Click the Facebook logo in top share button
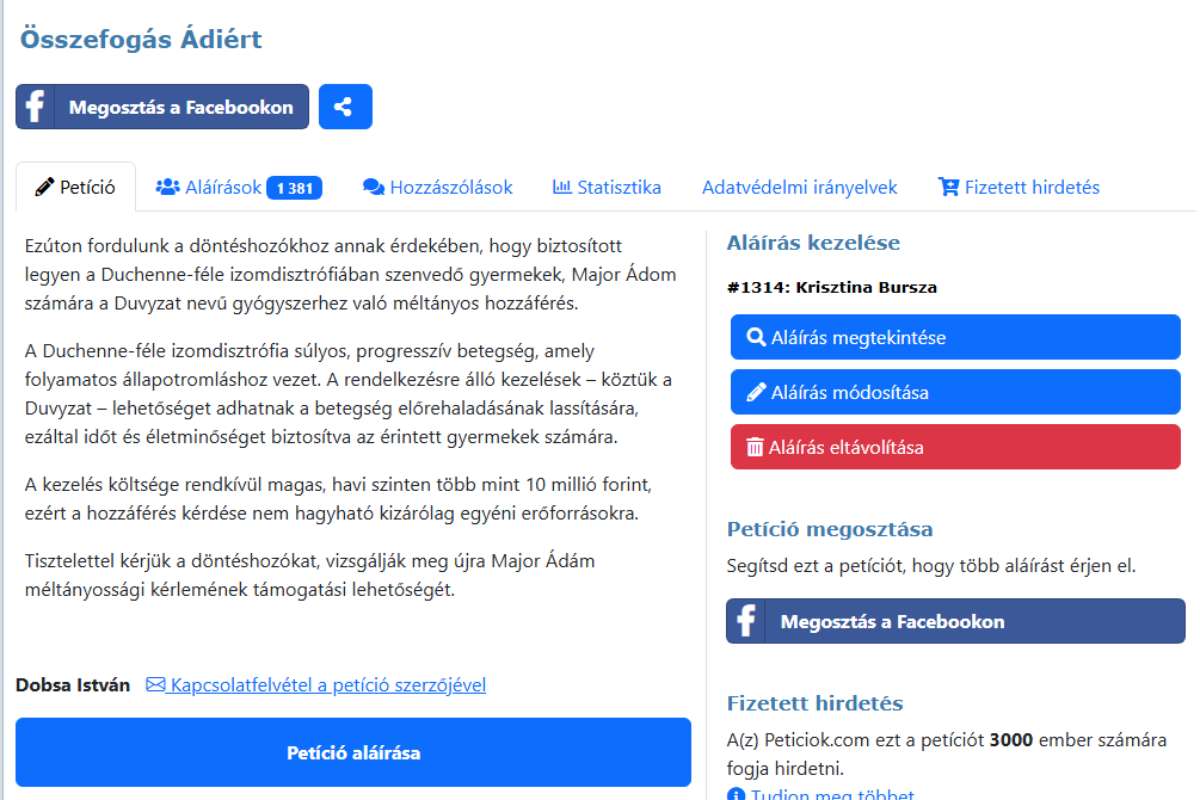The height and width of the screenshot is (800, 1200). point(35,107)
